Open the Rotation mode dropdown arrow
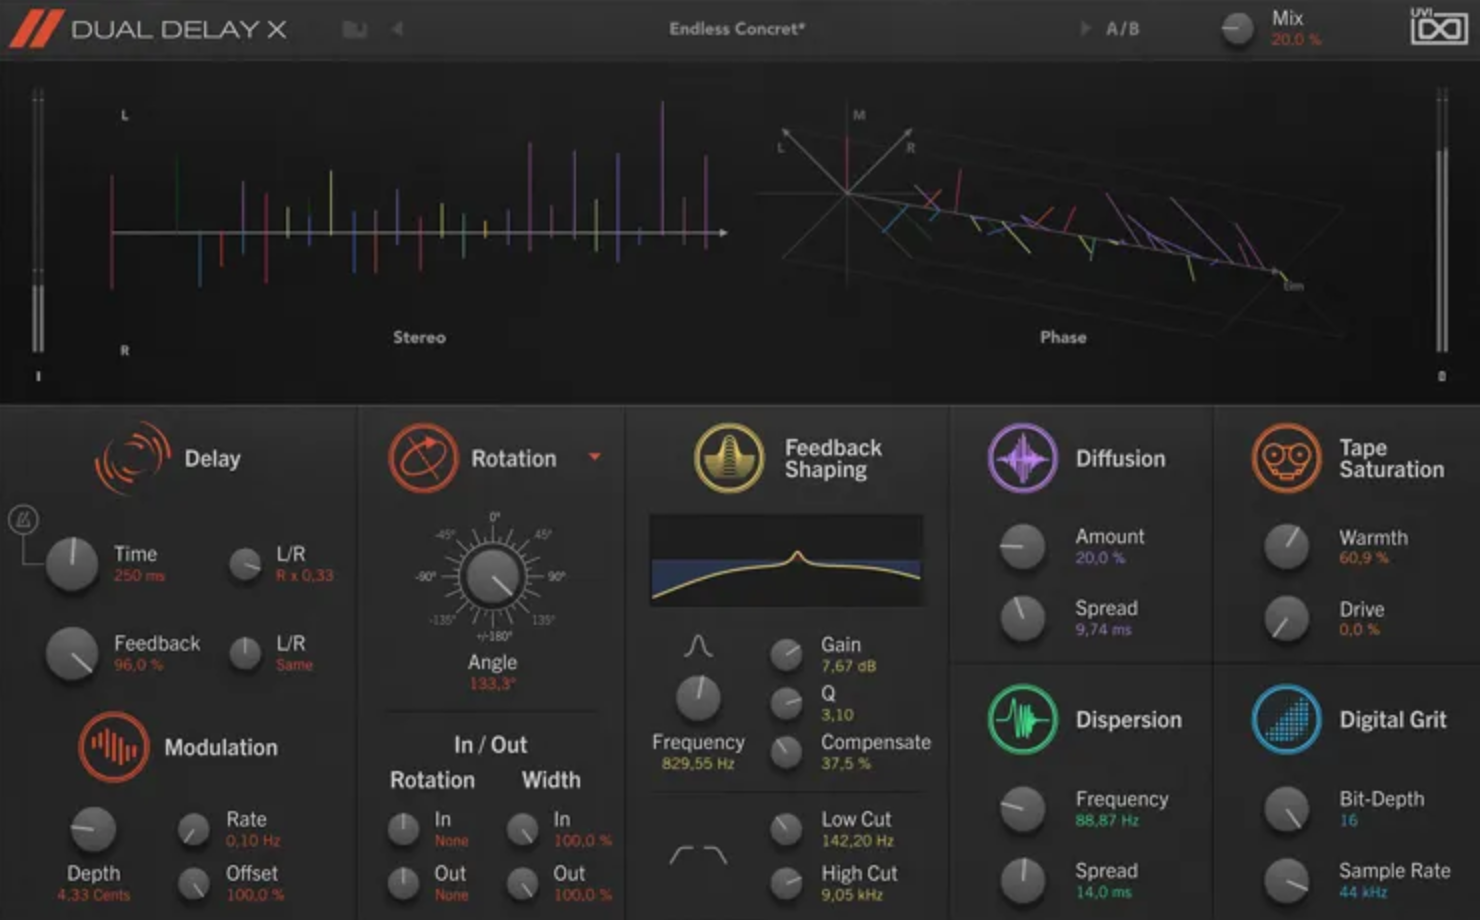This screenshot has height=920, width=1480. point(595,457)
